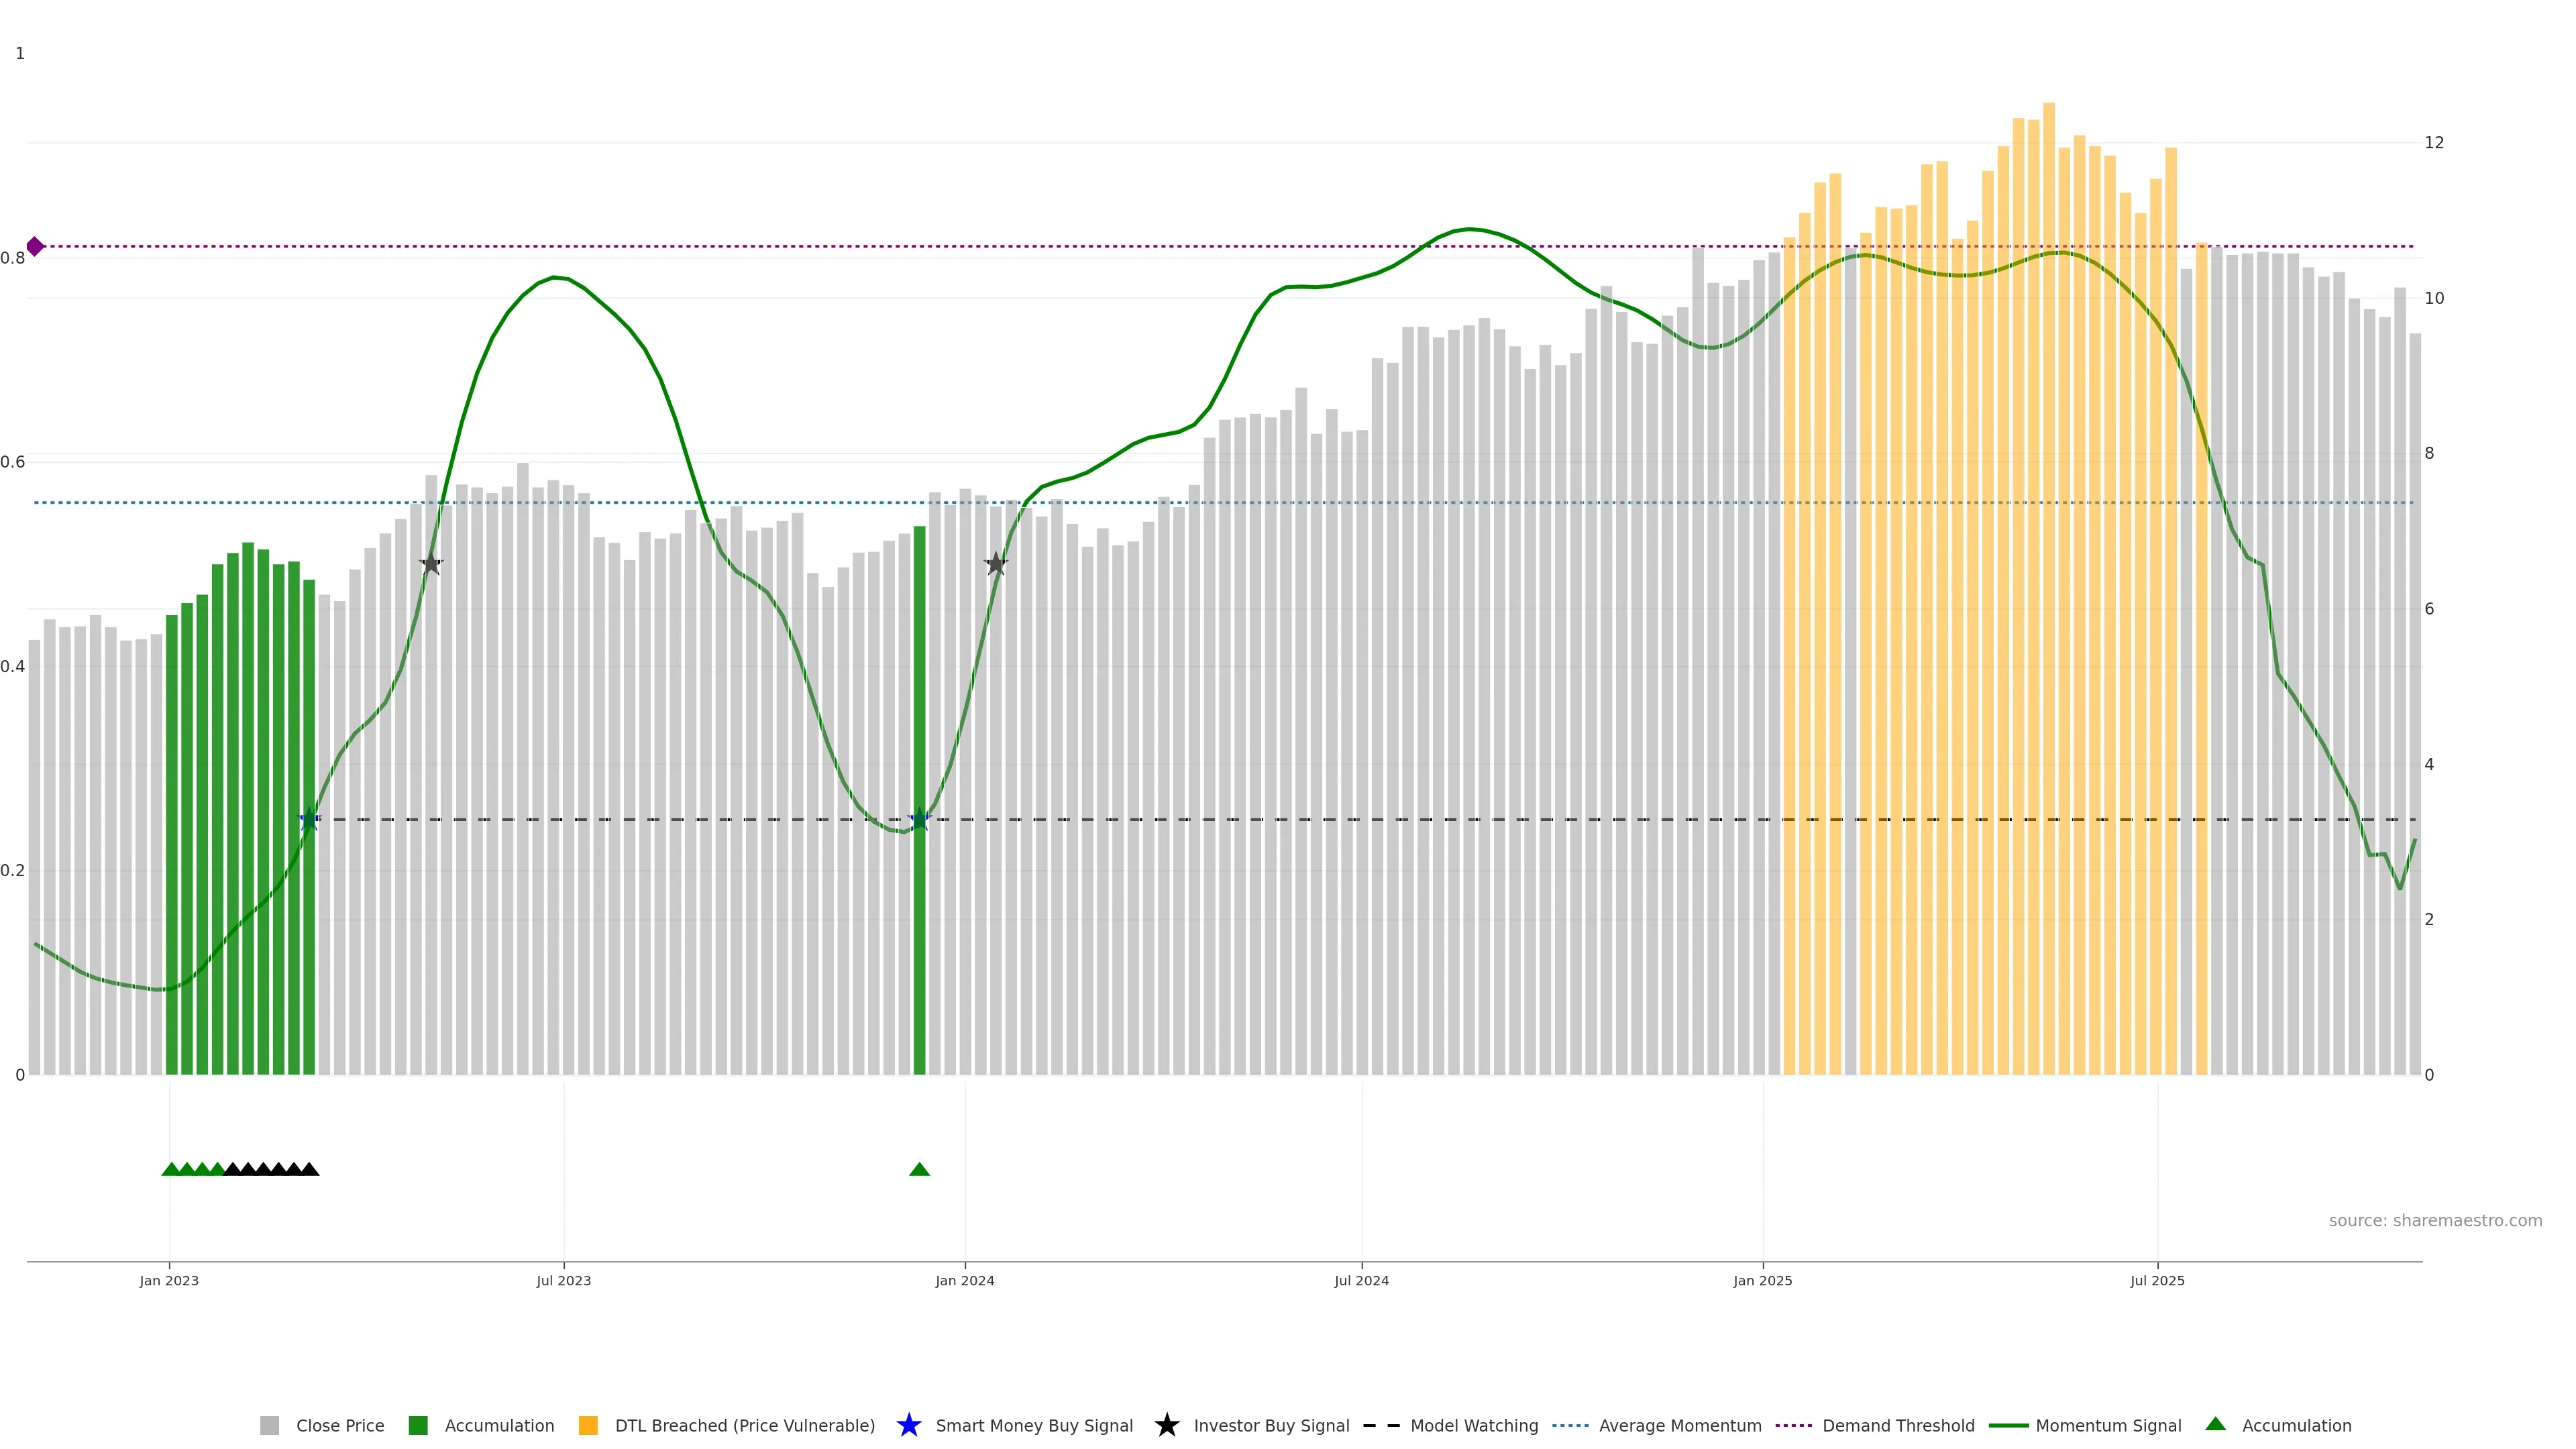Click the black Investor Buy star before July 2023
The height and width of the screenshot is (1449, 2576).
click(431, 564)
